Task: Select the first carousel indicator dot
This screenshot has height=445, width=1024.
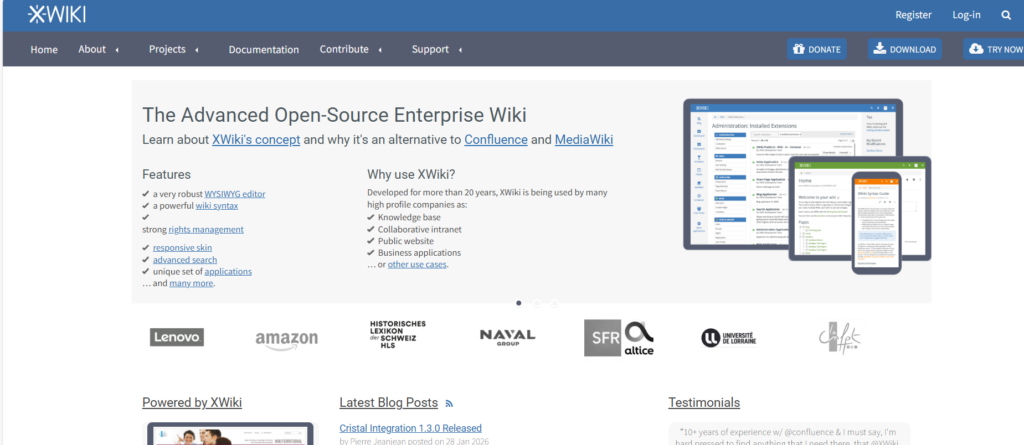Action: click(x=518, y=302)
